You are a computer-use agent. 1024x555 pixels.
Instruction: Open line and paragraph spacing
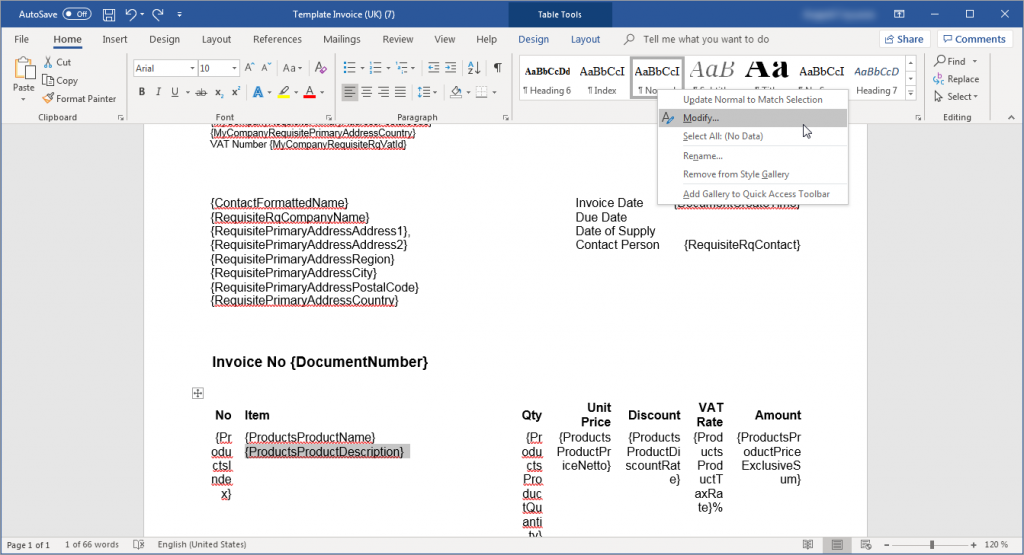click(426, 92)
